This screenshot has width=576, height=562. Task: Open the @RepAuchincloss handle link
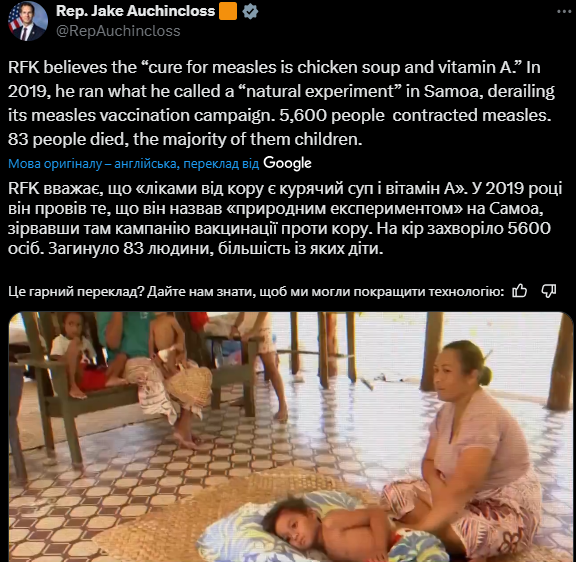tap(118, 31)
